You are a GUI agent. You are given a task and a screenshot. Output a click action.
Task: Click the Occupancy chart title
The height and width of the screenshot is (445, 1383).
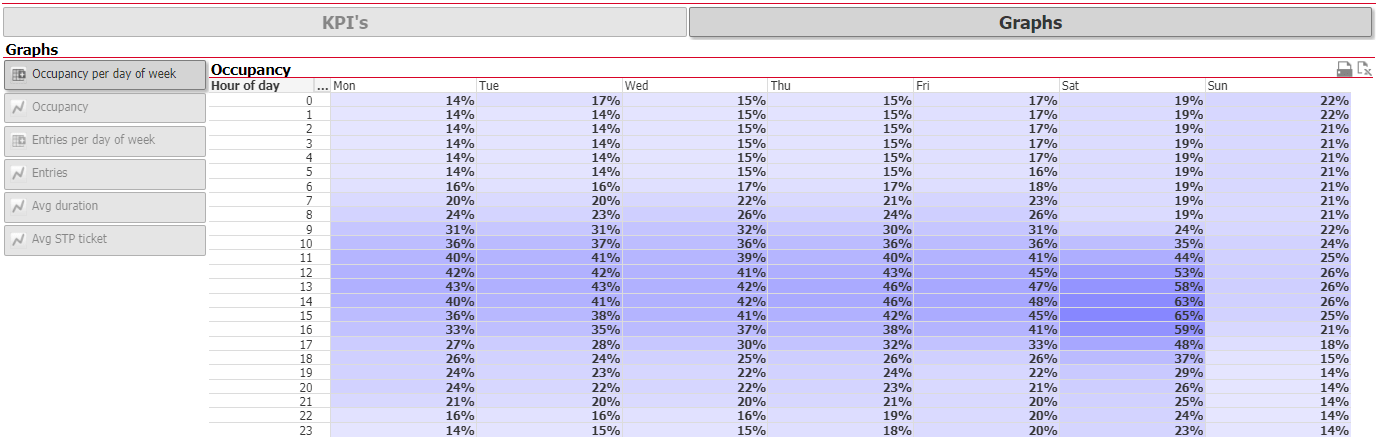(x=251, y=70)
